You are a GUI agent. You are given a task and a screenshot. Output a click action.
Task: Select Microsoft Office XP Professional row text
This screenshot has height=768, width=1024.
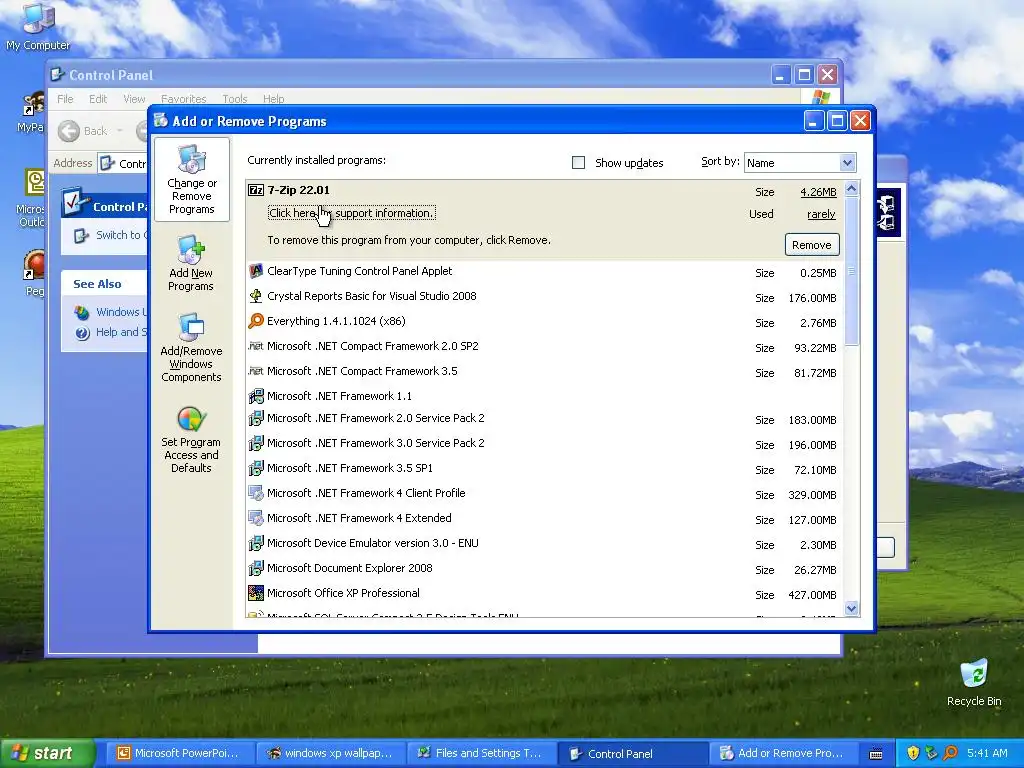pyautogui.click(x=344, y=593)
